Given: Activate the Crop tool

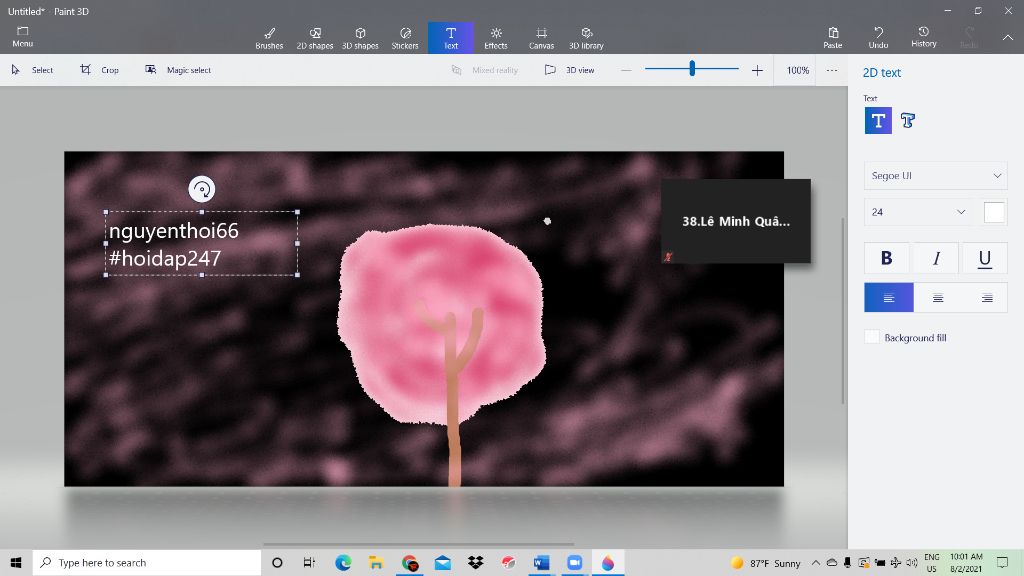Looking at the screenshot, I should pyautogui.click(x=99, y=70).
